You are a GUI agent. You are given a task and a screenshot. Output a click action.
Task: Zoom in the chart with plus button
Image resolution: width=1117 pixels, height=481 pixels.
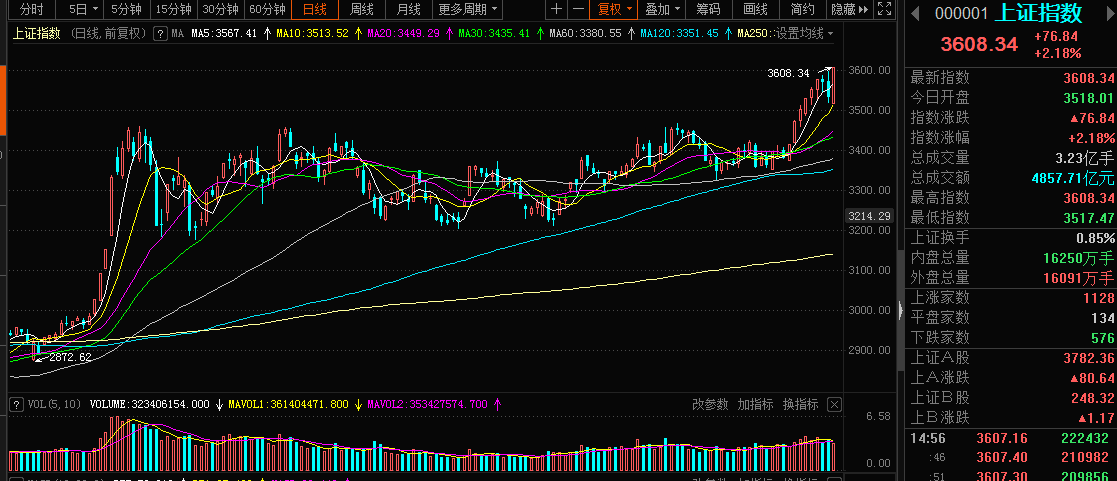pyautogui.click(x=556, y=9)
